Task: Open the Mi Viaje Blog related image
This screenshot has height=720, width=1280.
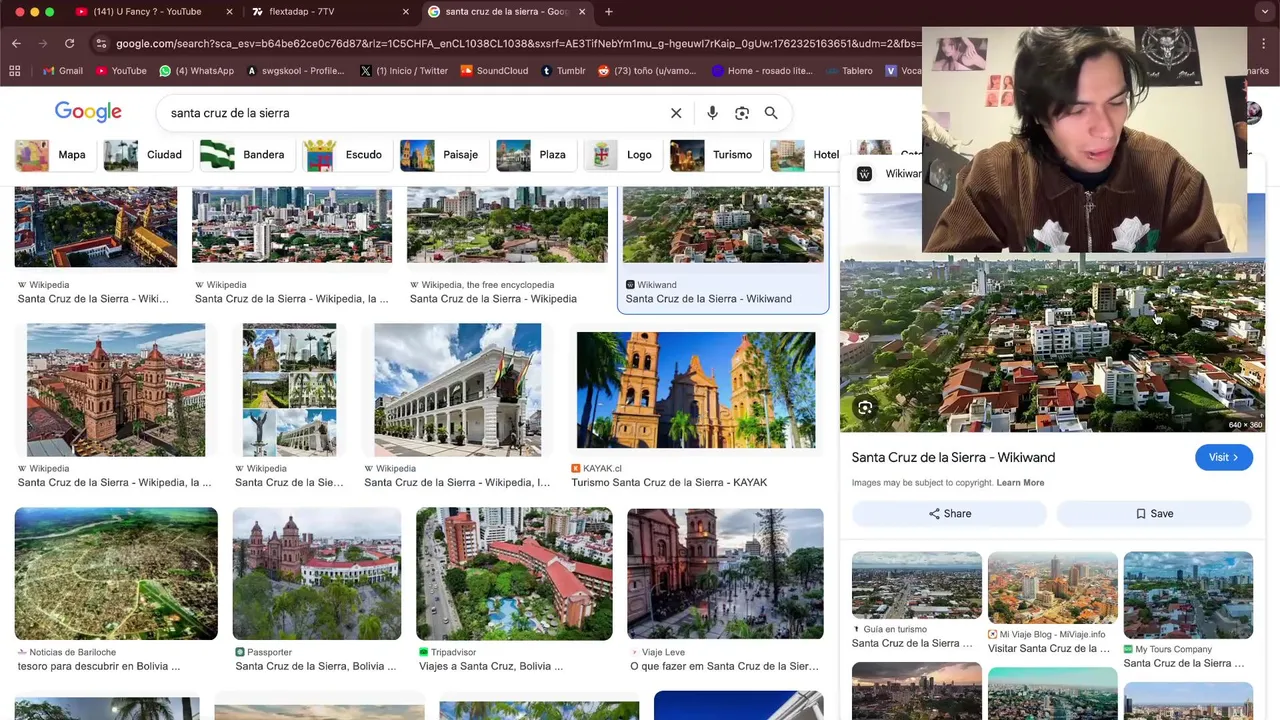Action: tap(1052, 587)
